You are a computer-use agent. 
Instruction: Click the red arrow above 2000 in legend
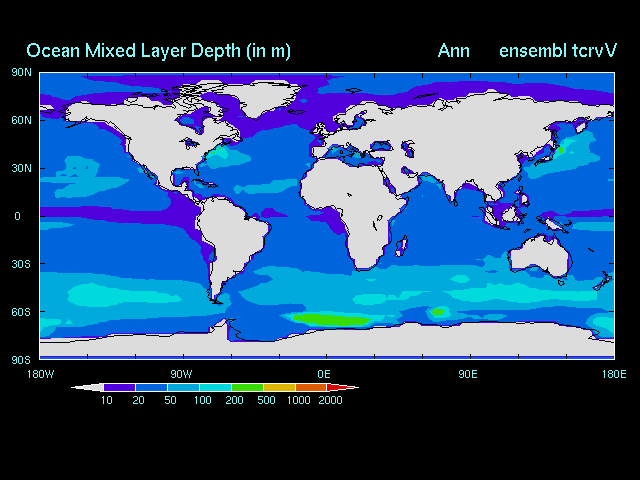point(343,387)
